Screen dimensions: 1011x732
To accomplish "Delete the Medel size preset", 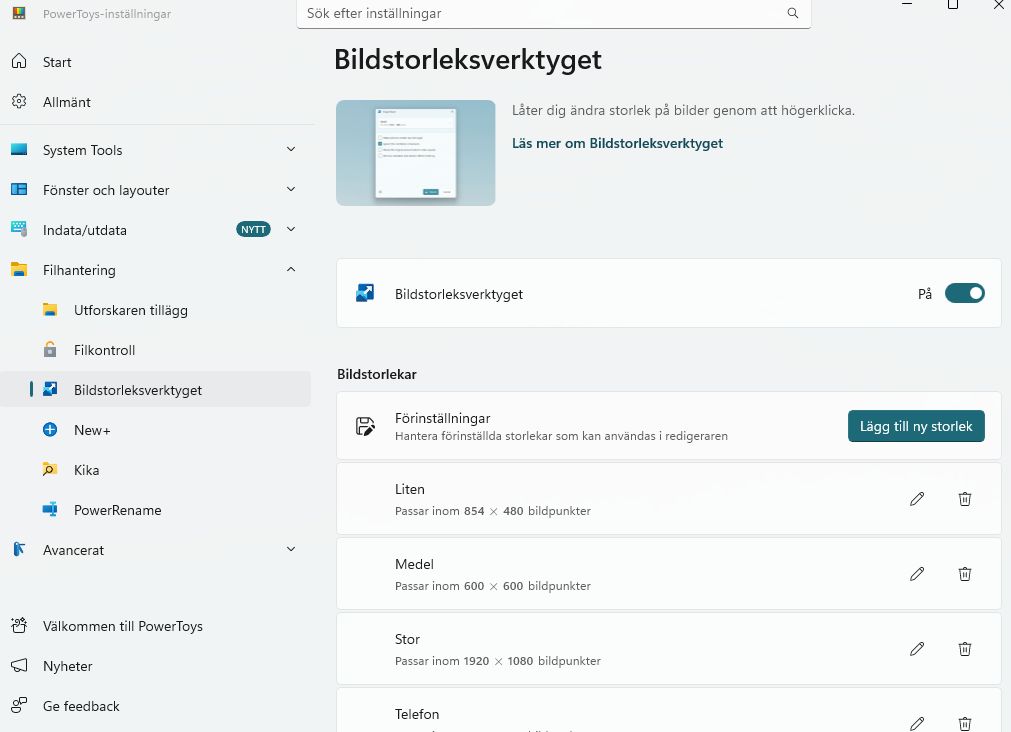I will [965, 573].
